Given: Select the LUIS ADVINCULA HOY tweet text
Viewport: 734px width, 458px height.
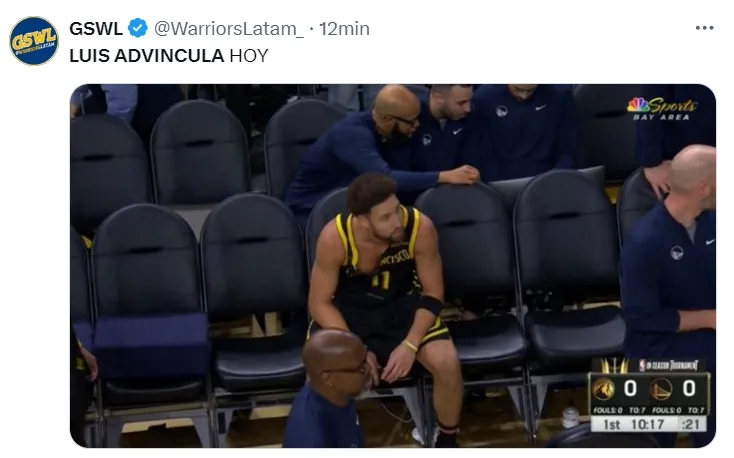Looking at the screenshot, I should (x=169, y=56).
